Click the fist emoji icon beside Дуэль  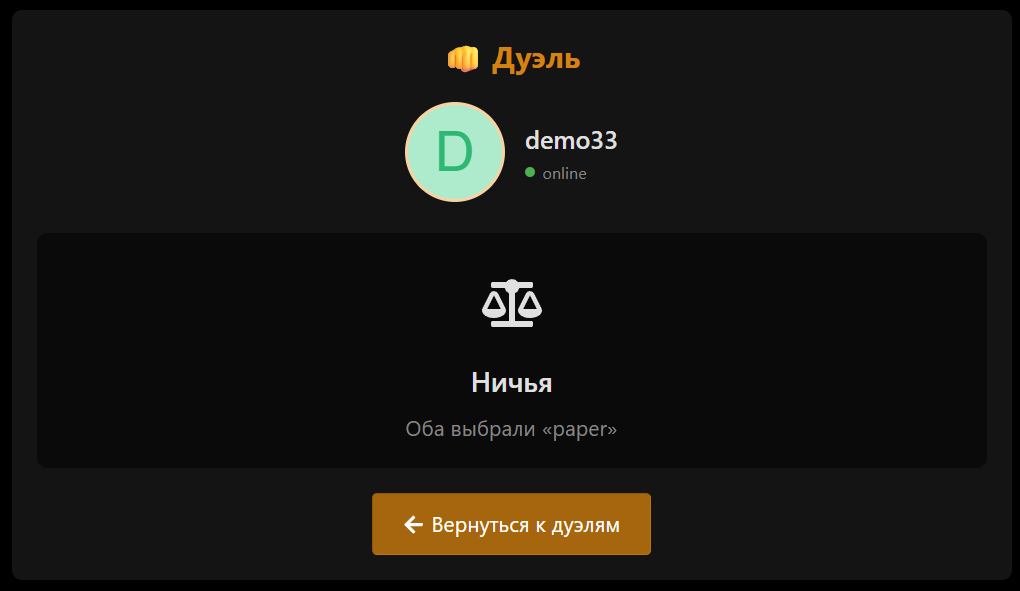pyautogui.click(x=463, y=59)
